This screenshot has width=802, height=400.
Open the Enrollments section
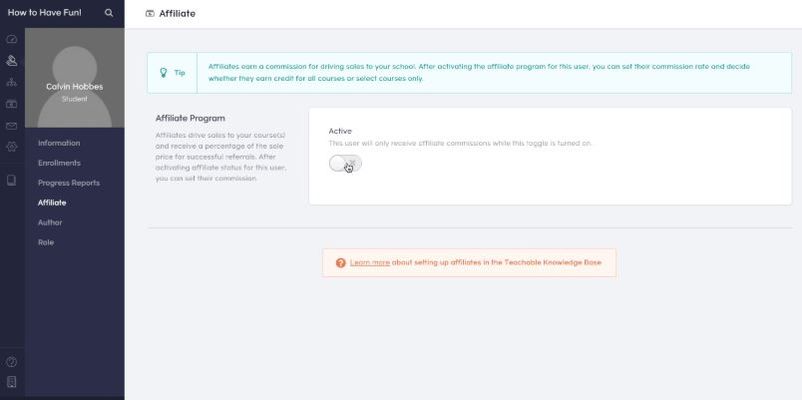coord(59,163)
